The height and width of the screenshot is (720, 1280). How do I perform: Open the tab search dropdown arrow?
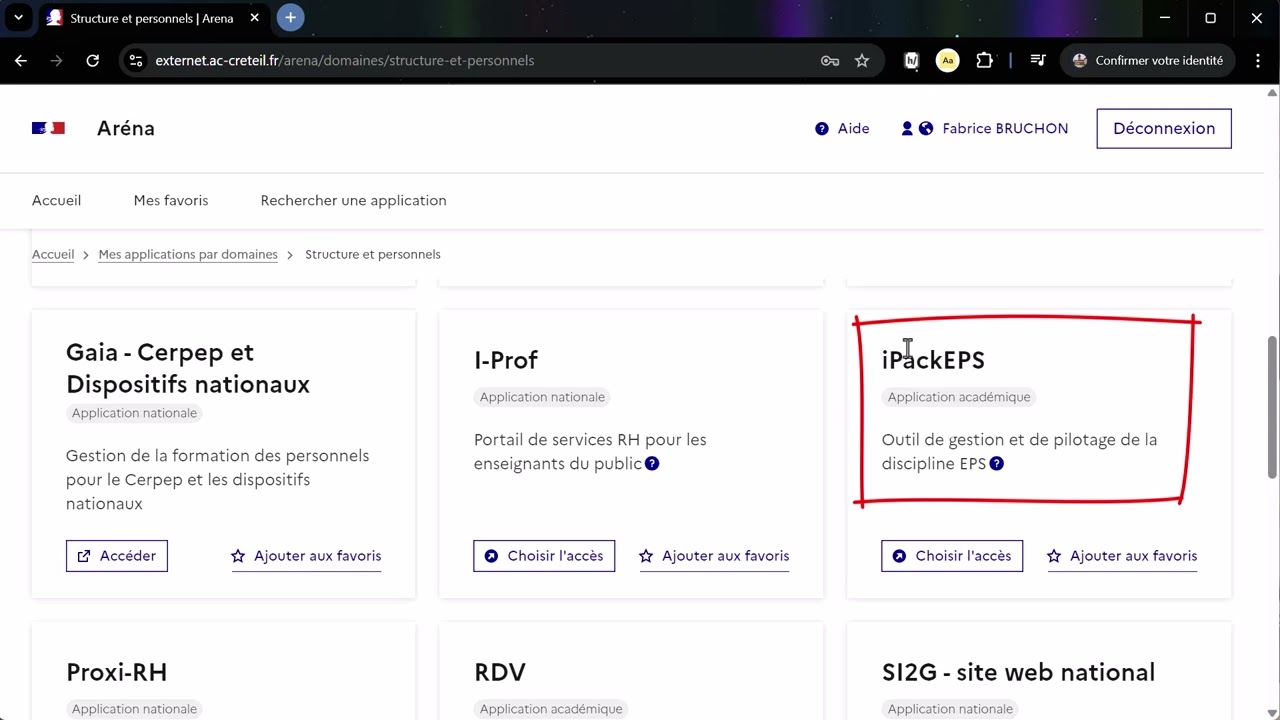18,17
